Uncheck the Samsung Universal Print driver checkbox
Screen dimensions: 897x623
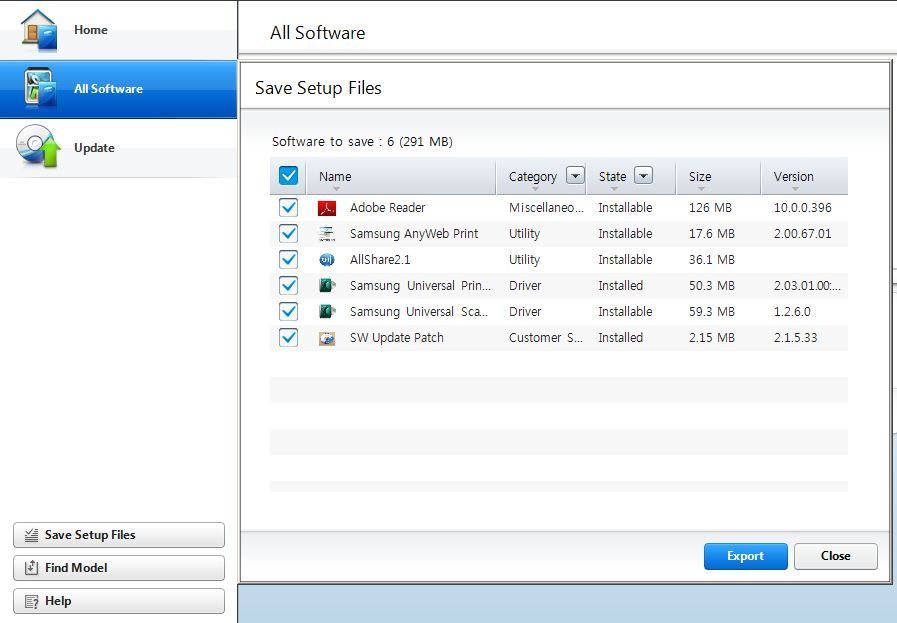pos(288,285)
